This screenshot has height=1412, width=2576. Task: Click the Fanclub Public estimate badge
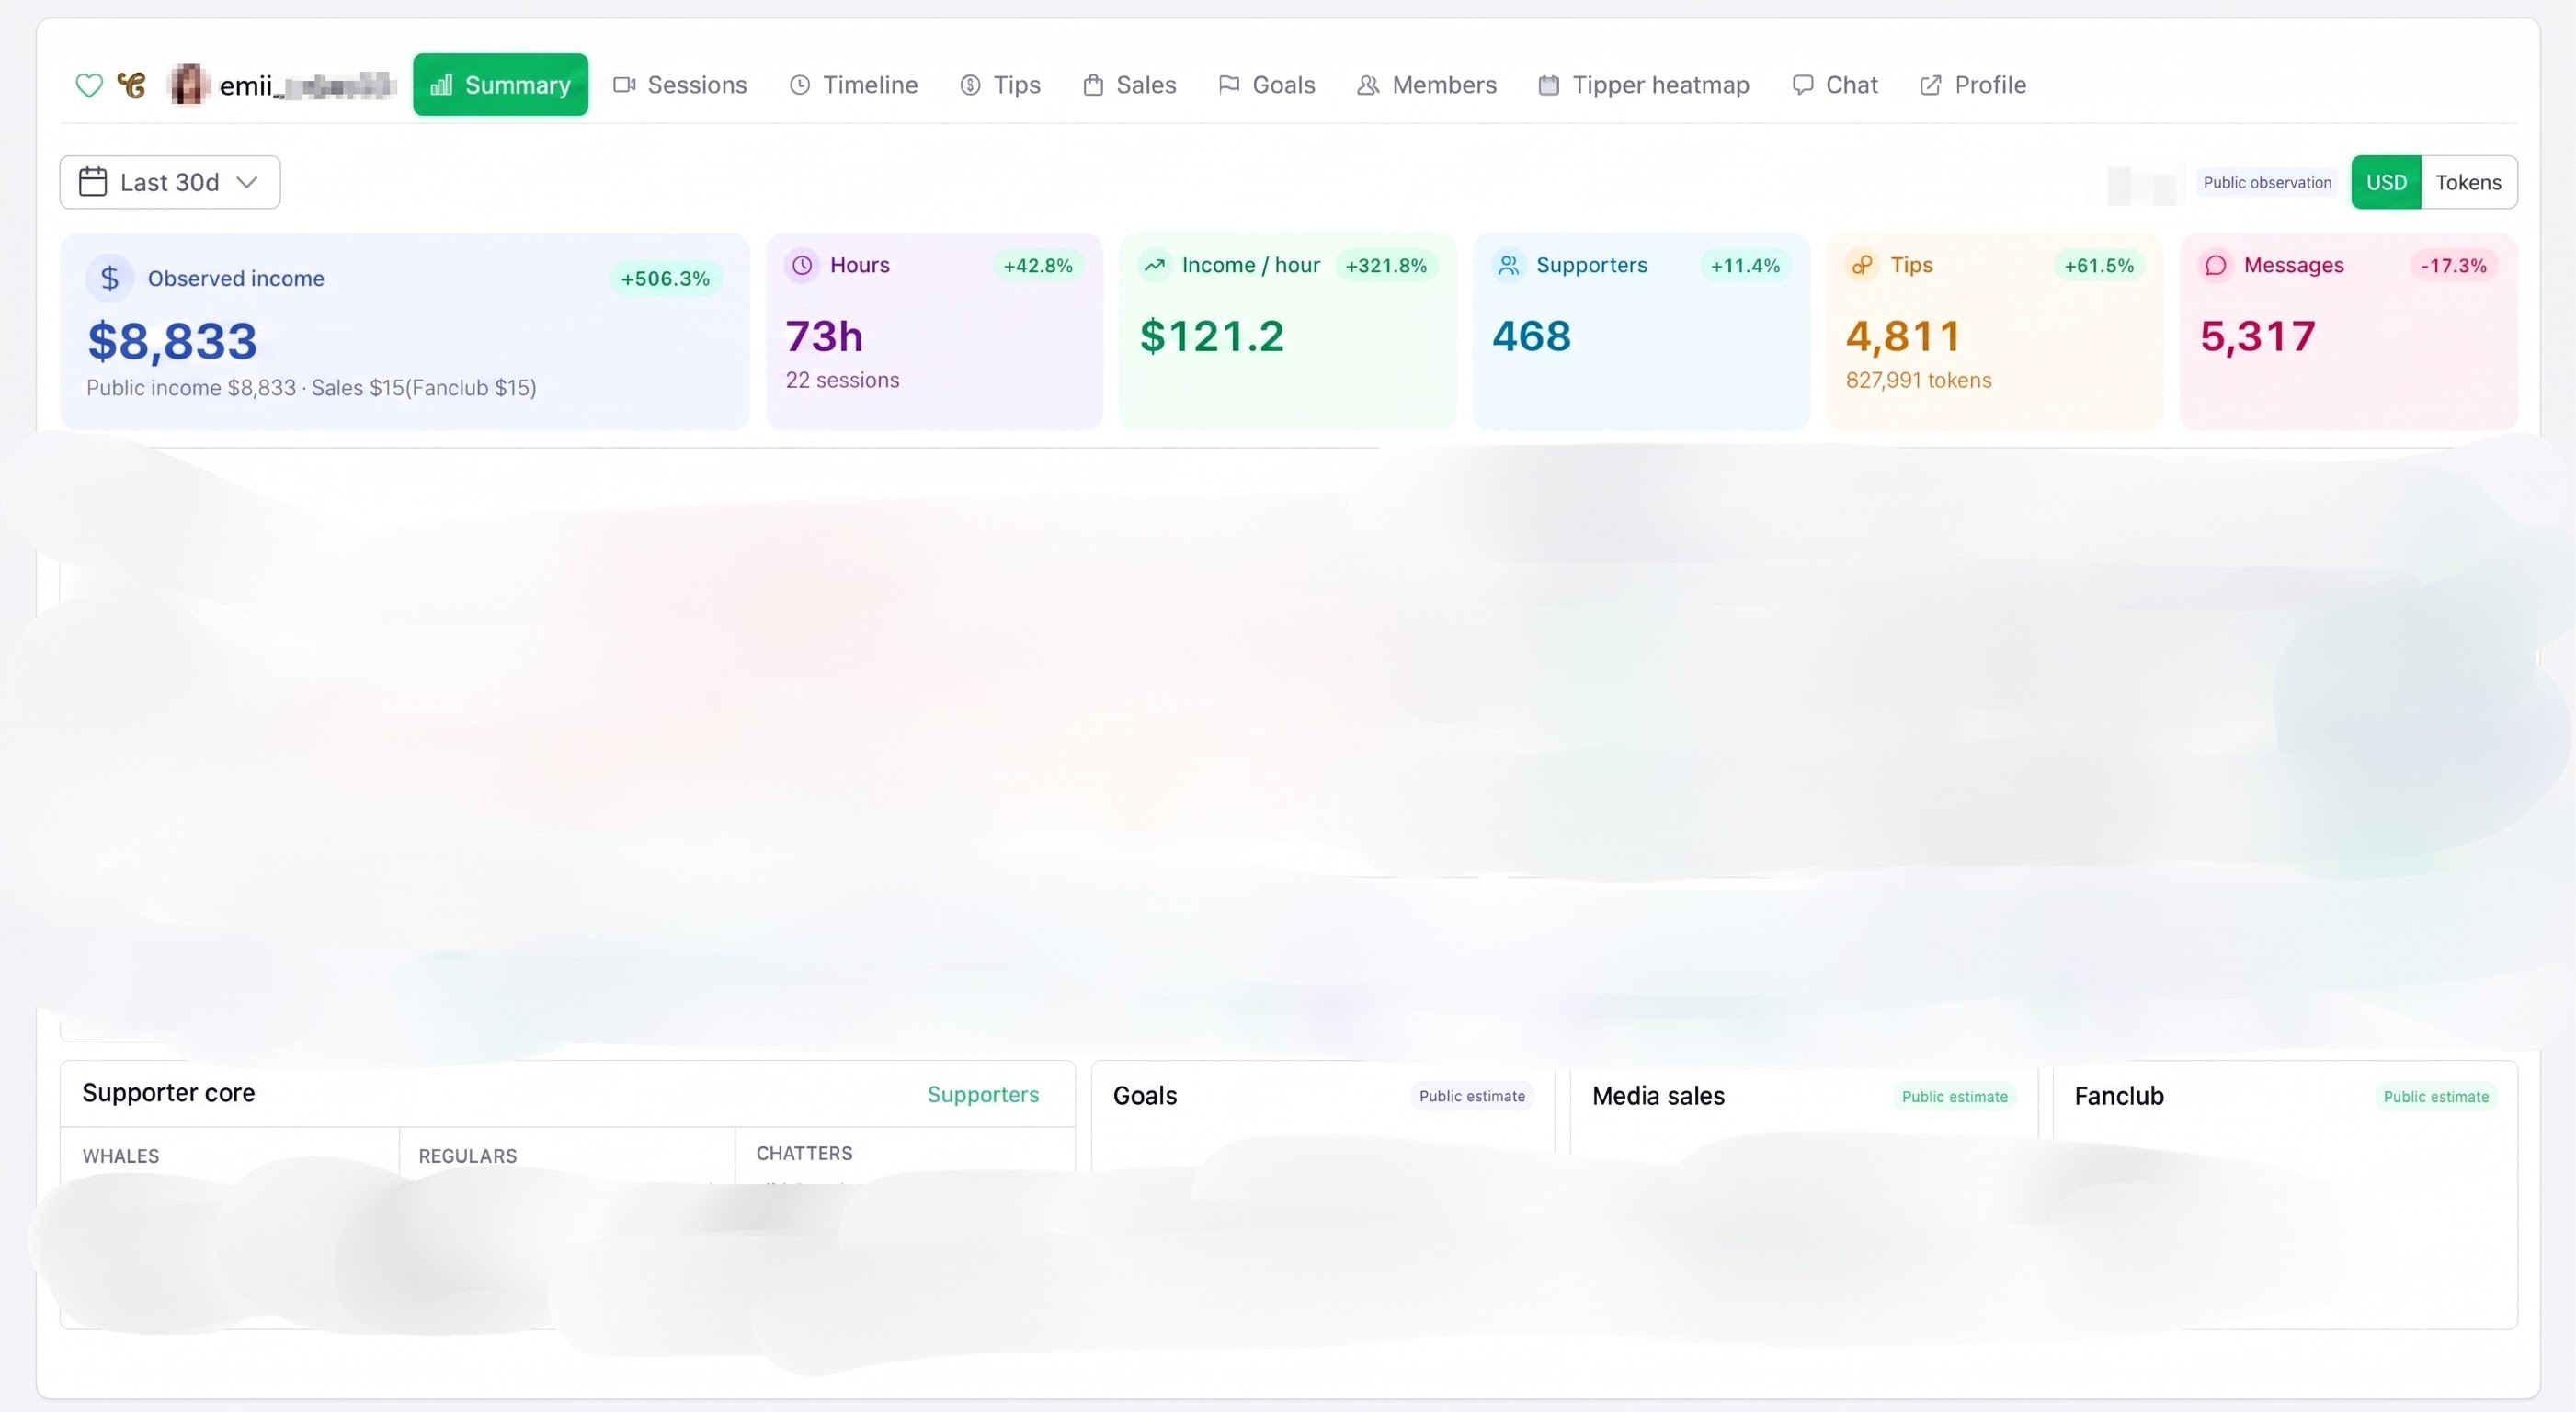pyautogui.click(x=2436, y=1096)
